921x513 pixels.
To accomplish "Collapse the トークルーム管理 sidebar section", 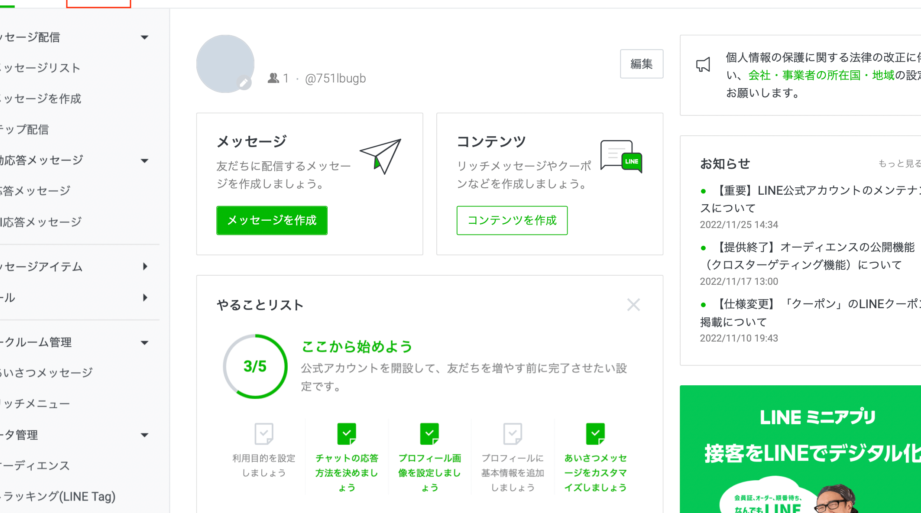I will coord(144,343).
